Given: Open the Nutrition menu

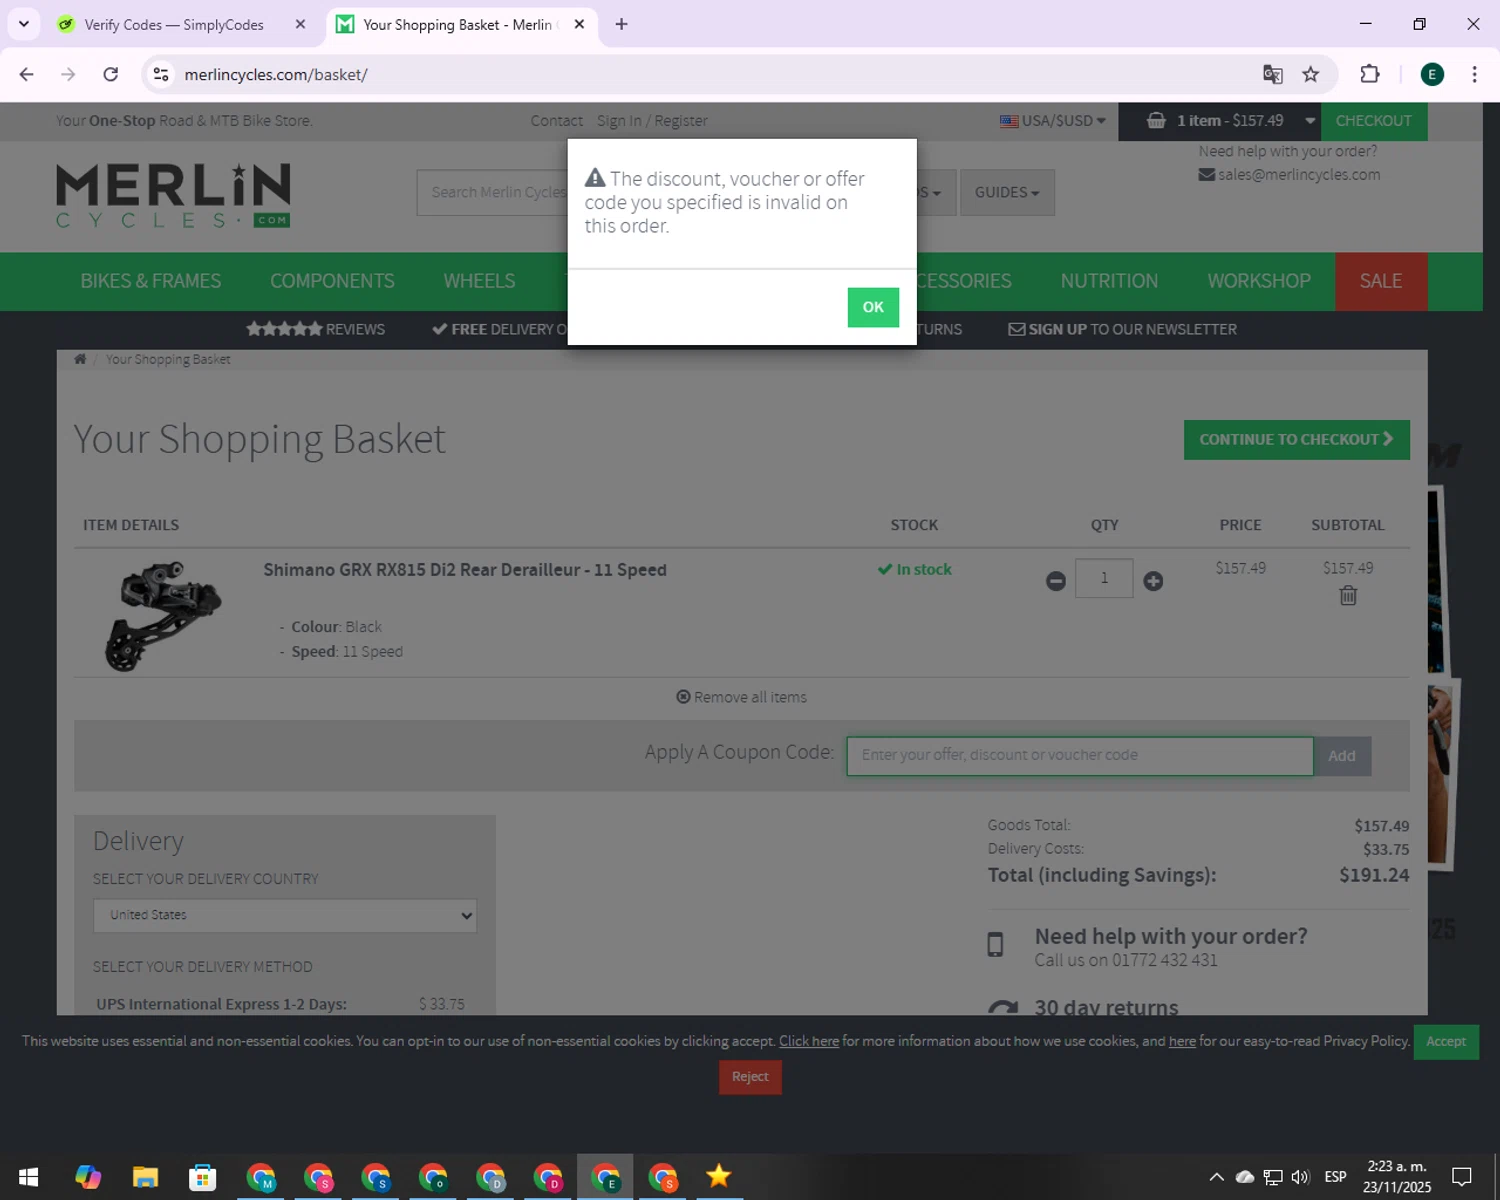Looking at the screenshot, I should pos(1109,281).
